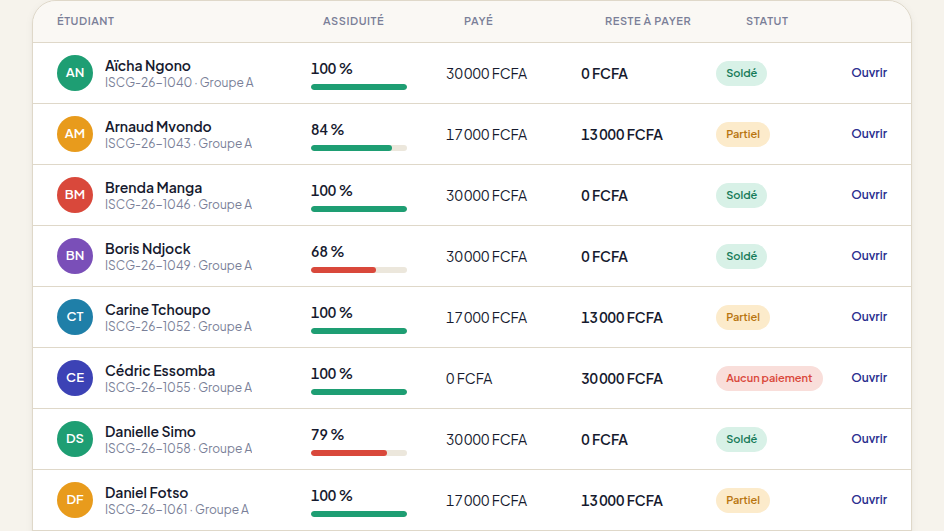This screenshot has width=944, height=531.
Task: Click Cédric Essomba's 0 FCFA paid amount
Action: click(469, 379)
